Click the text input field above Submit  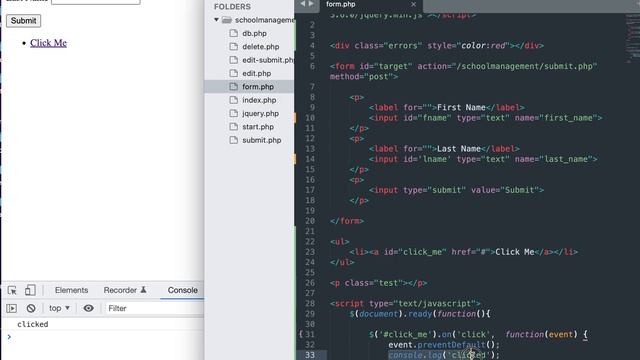[x=96, y=2]
